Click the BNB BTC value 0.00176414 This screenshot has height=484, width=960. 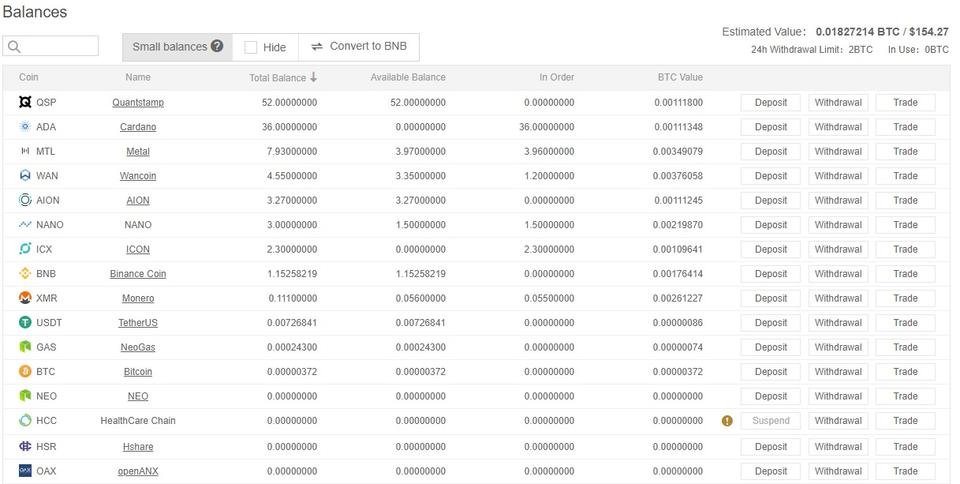678,274
